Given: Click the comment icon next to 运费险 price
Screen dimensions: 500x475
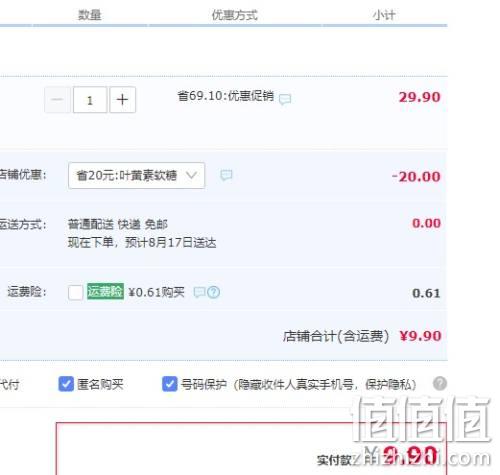Looking at the screenshot, I should (x=199, y=292).
